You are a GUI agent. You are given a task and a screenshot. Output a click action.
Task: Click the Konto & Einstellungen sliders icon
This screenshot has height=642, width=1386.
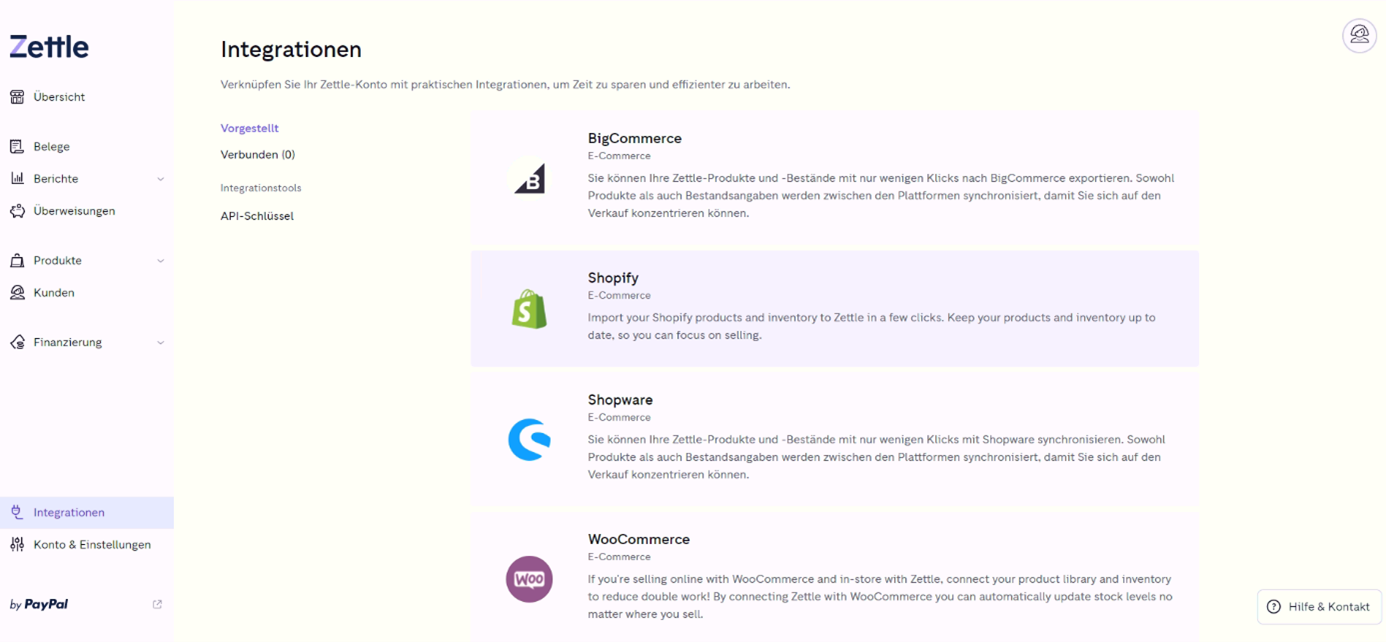pyautogui.click(x=17, y=545)
